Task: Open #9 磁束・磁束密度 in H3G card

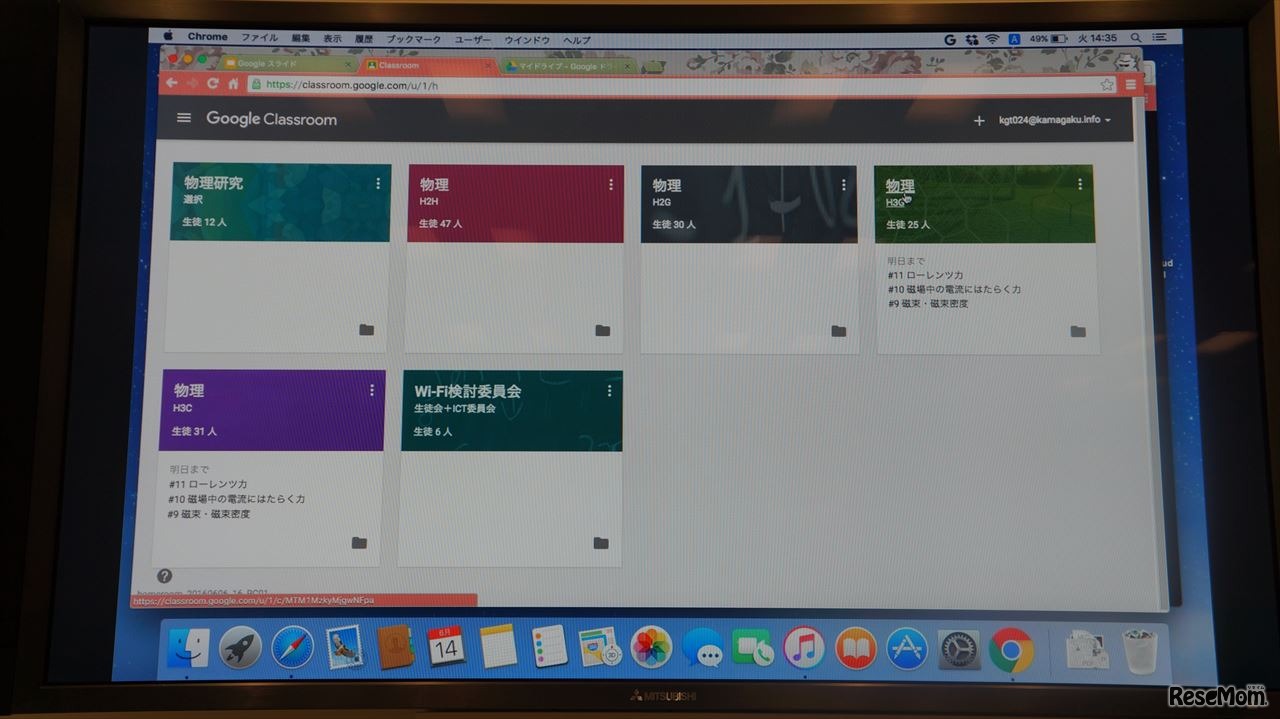Action: tap(927, 303)
